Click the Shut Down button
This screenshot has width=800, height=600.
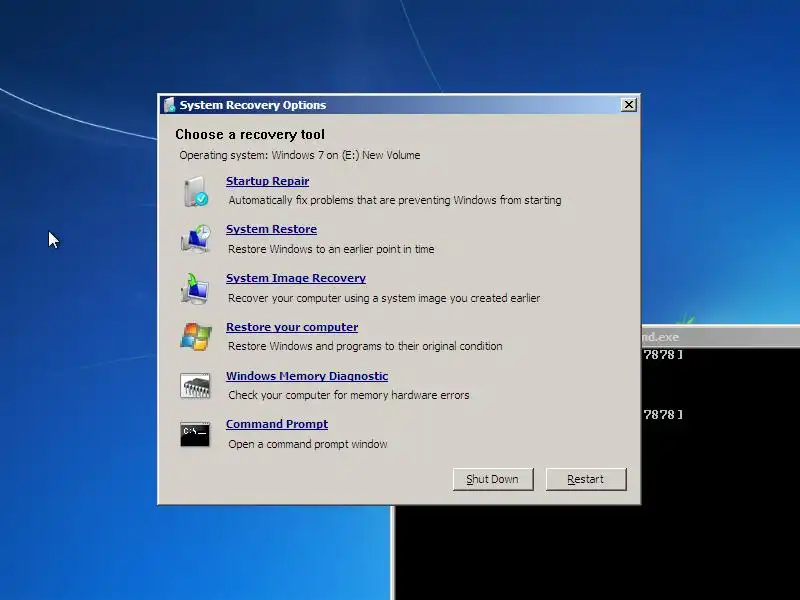tap(493, 479)
